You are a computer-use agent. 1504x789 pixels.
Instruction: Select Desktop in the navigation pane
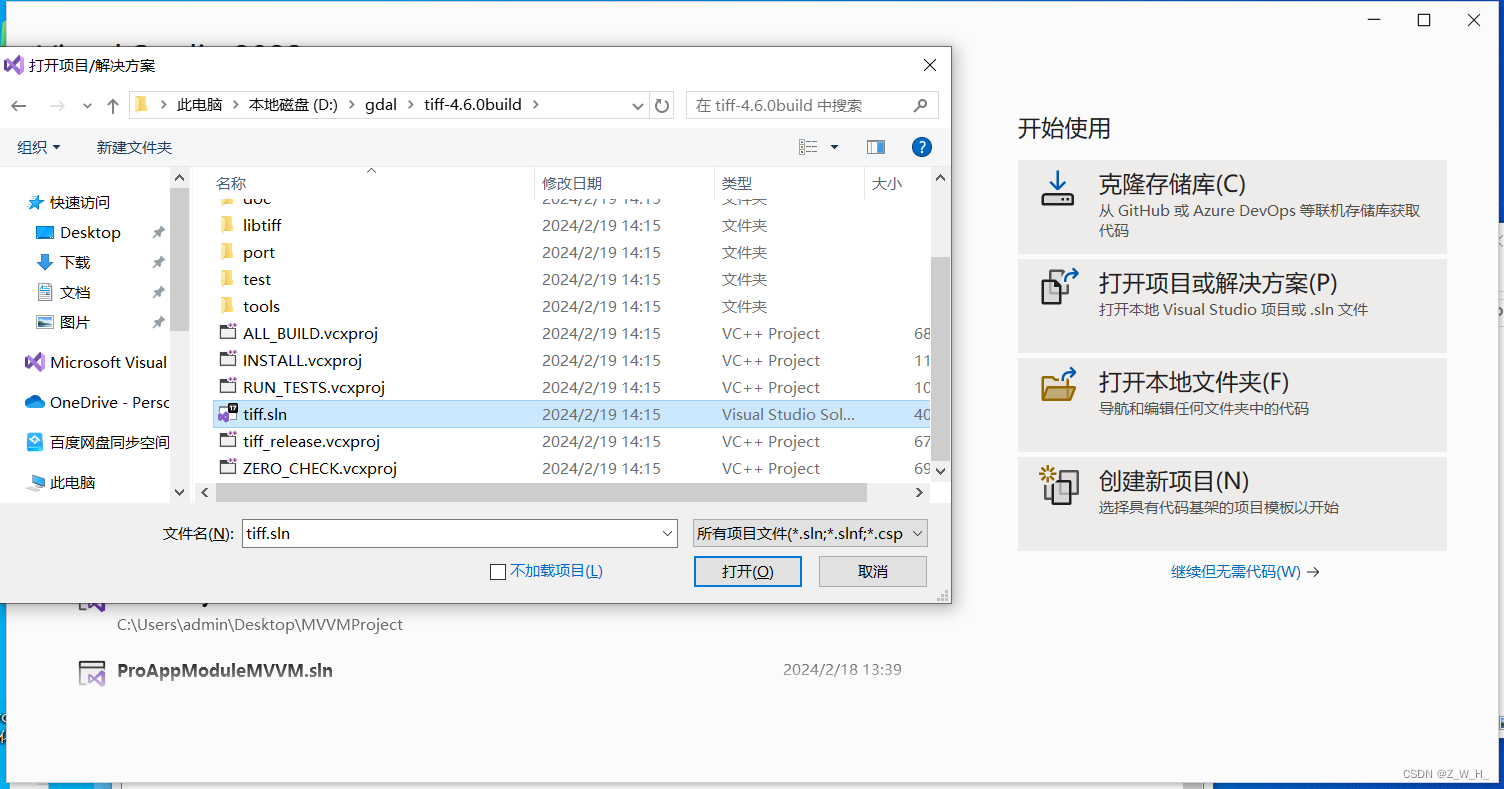90,232
